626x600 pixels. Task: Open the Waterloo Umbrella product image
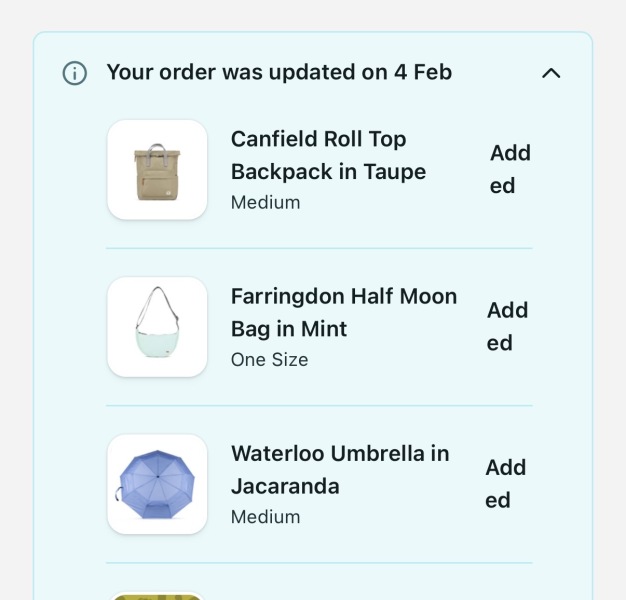click(157, 484)
